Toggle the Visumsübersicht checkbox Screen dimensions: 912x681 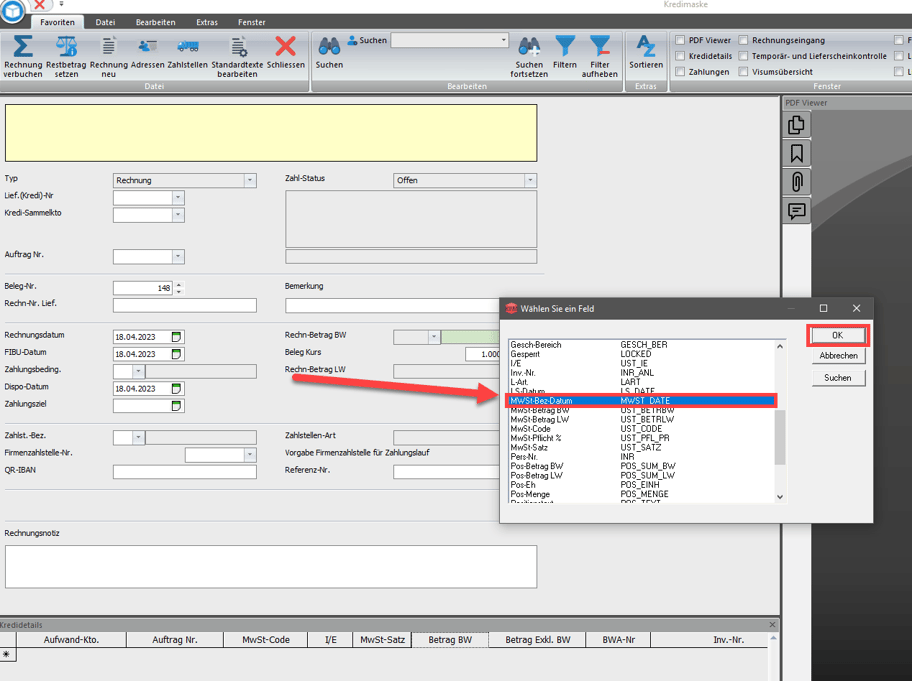point(743,72)
